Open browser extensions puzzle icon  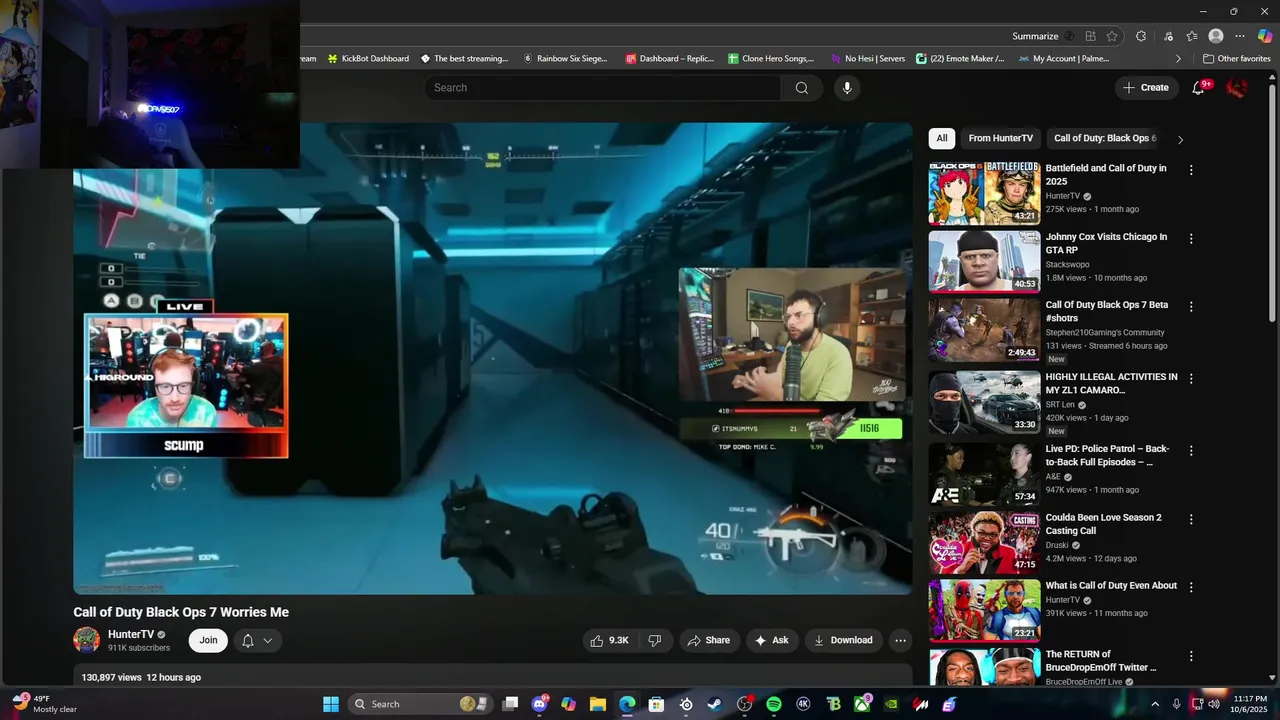point(1141,36)
